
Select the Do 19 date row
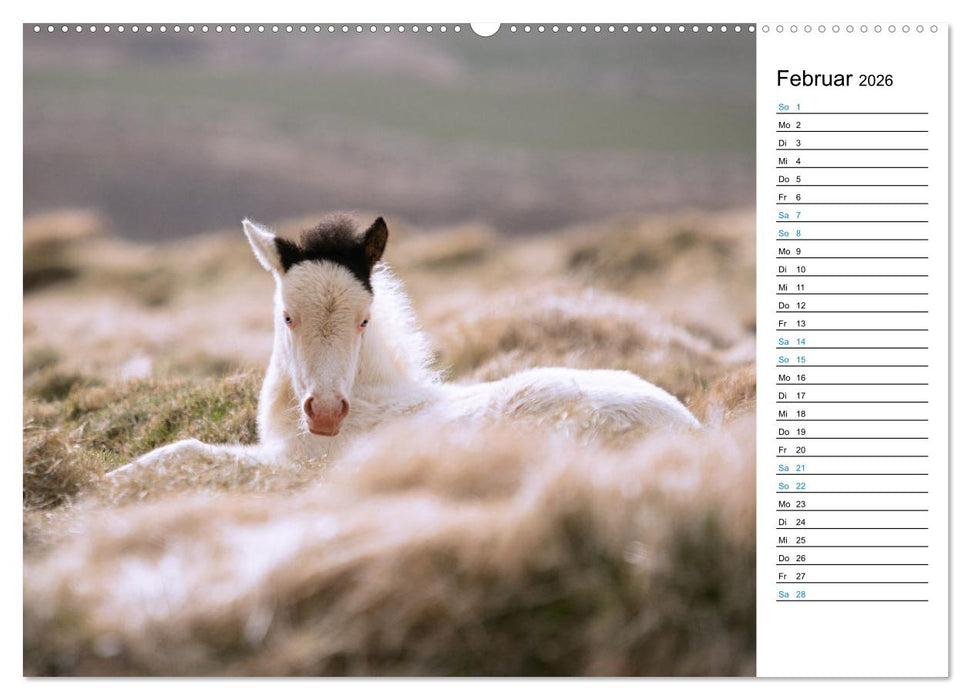click(x=790, y=433)
